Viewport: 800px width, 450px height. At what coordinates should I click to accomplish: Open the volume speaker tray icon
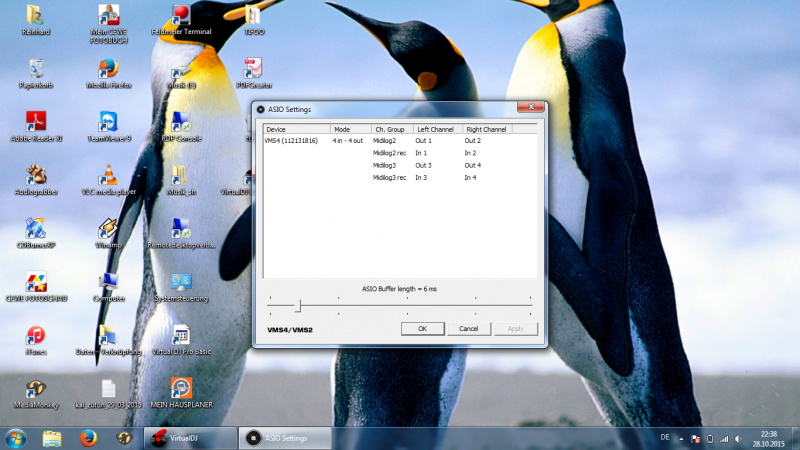(x=738, y=439)
